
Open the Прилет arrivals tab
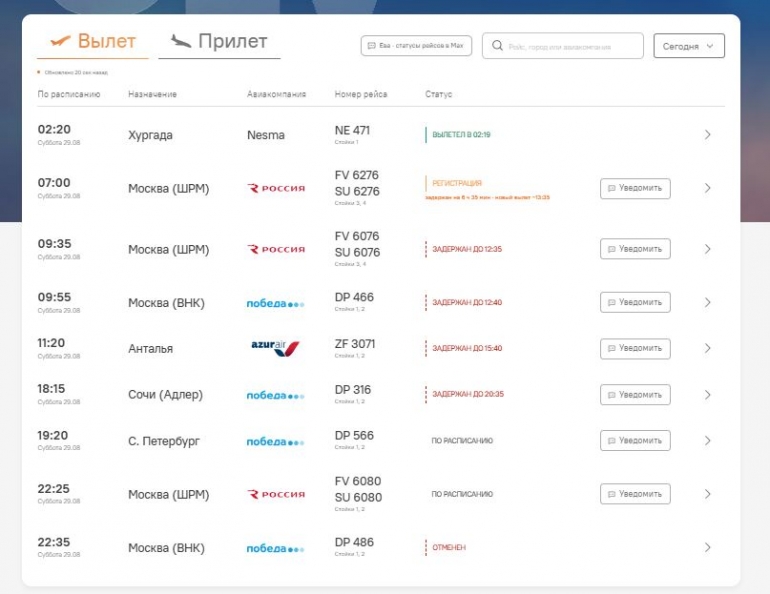click(219, 41)
